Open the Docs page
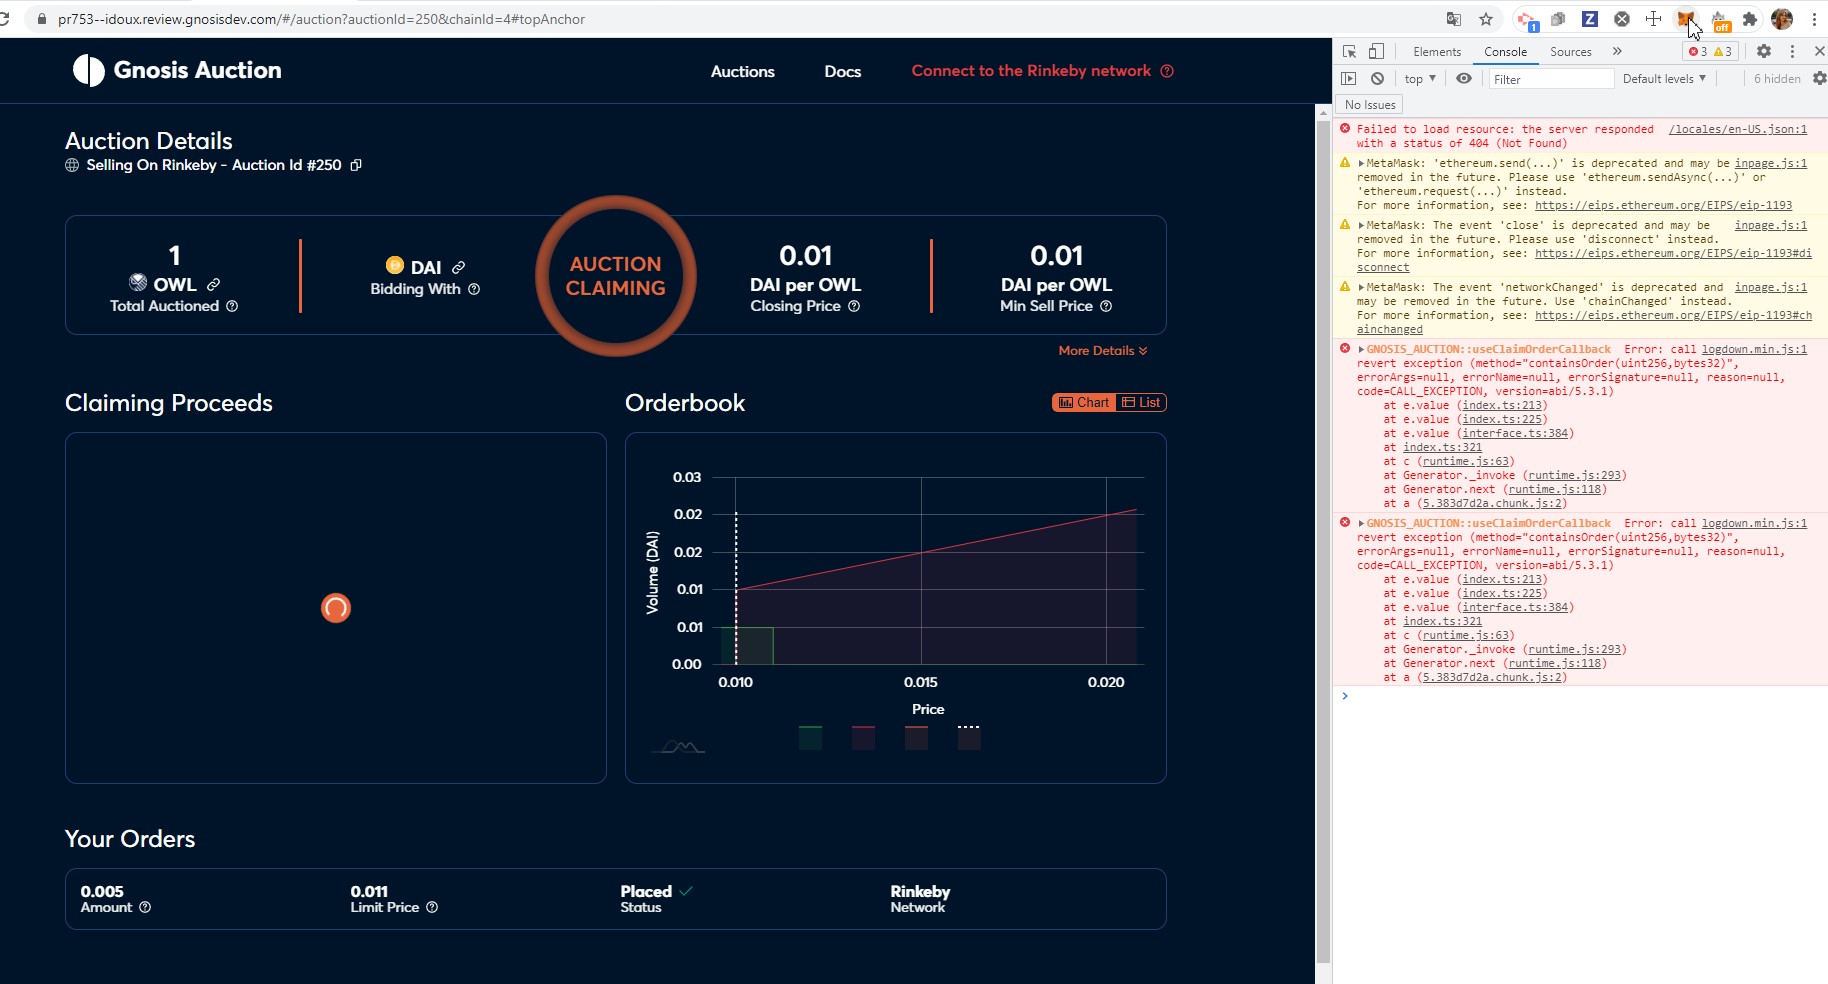1828x984 pixels. 842,71
